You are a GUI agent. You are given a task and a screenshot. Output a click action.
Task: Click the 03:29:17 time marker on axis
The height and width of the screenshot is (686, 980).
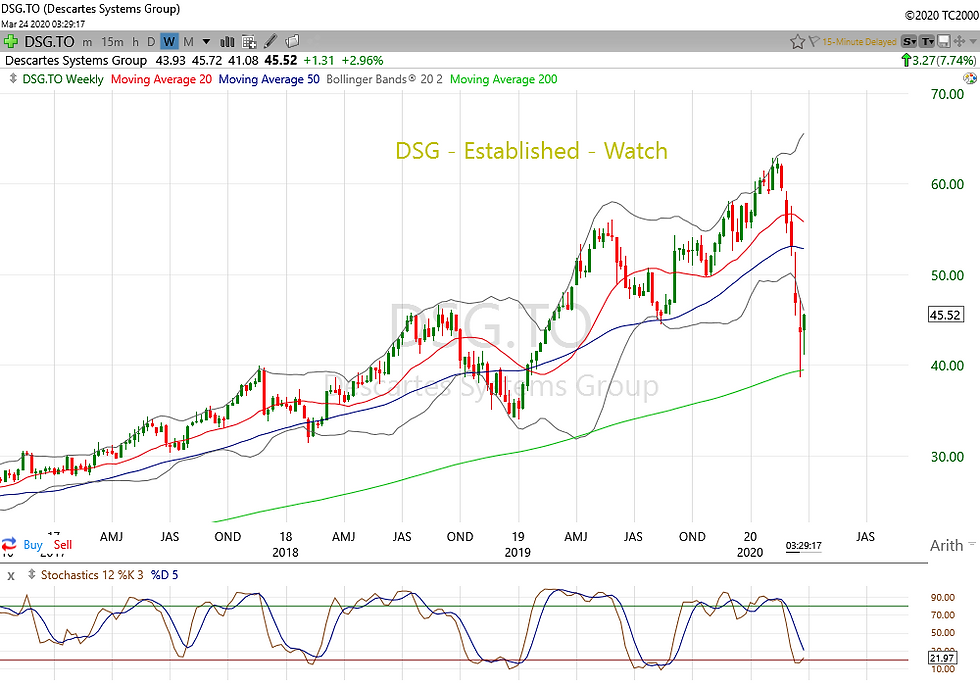pyautogui.click(x=803, y=545)
